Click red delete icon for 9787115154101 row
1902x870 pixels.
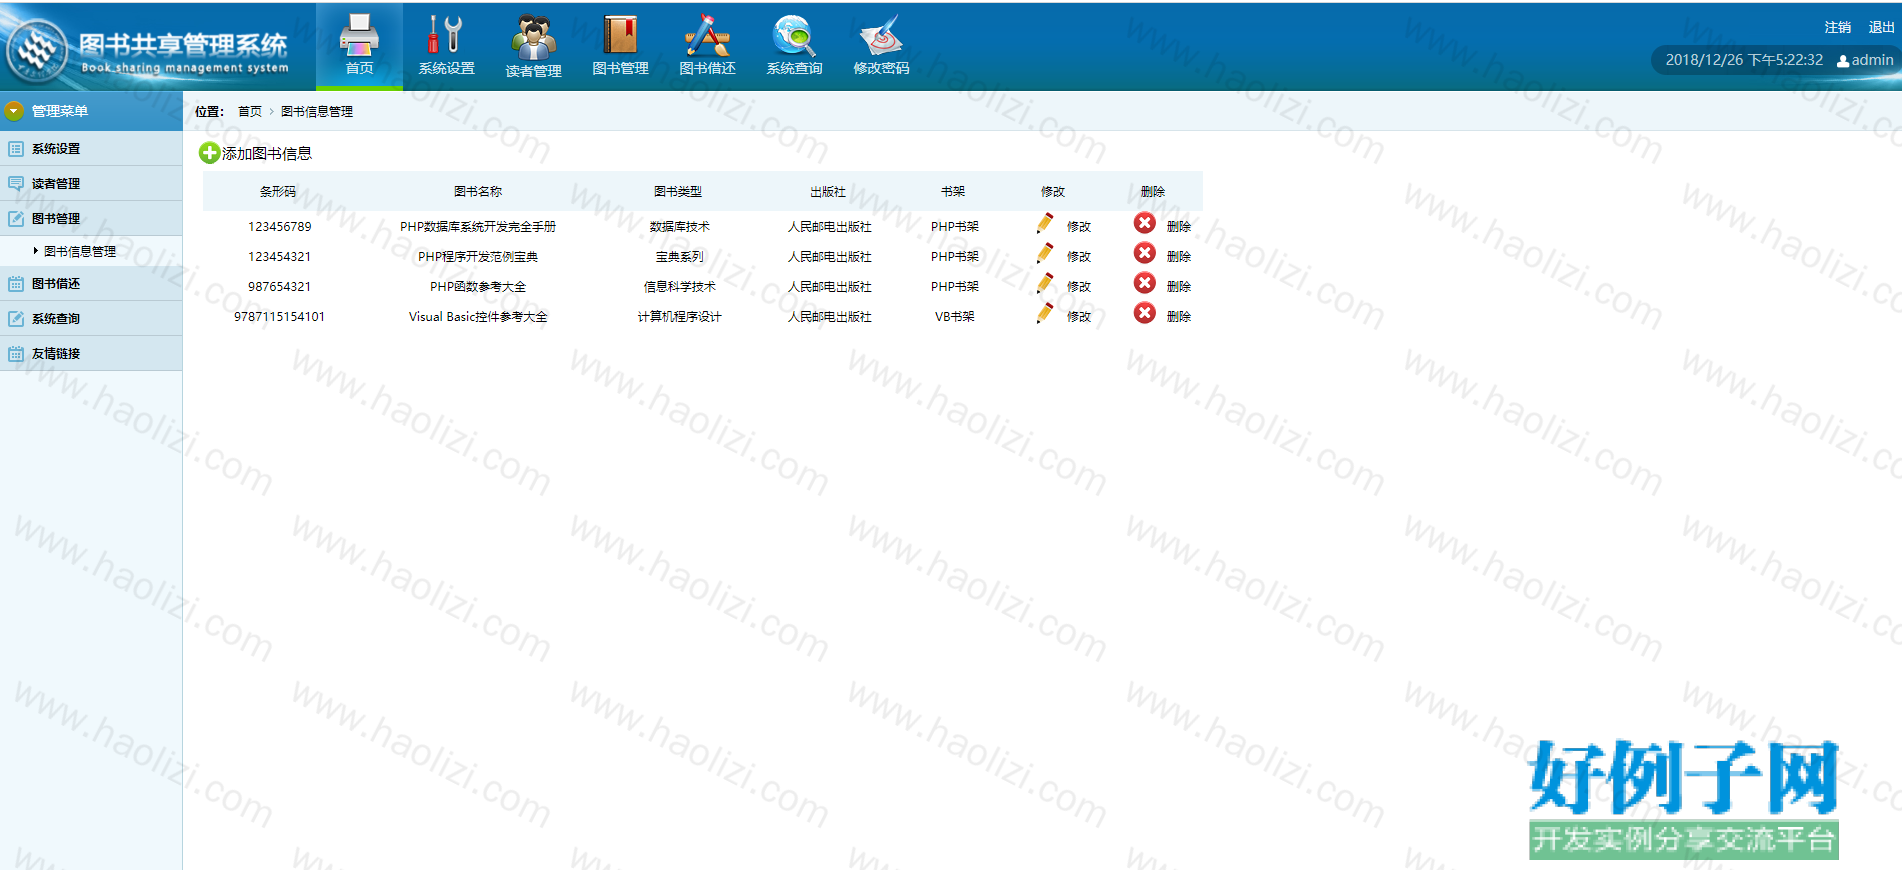1145,313
